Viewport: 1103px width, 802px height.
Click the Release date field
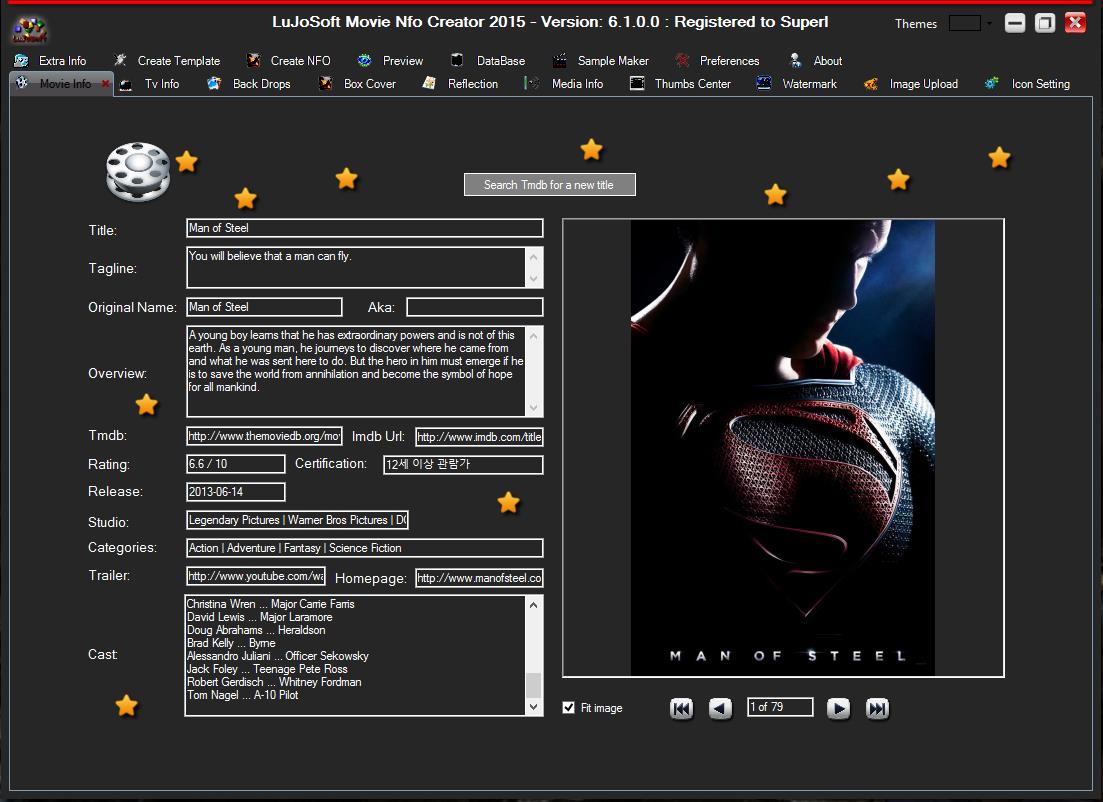click(236, 492)
